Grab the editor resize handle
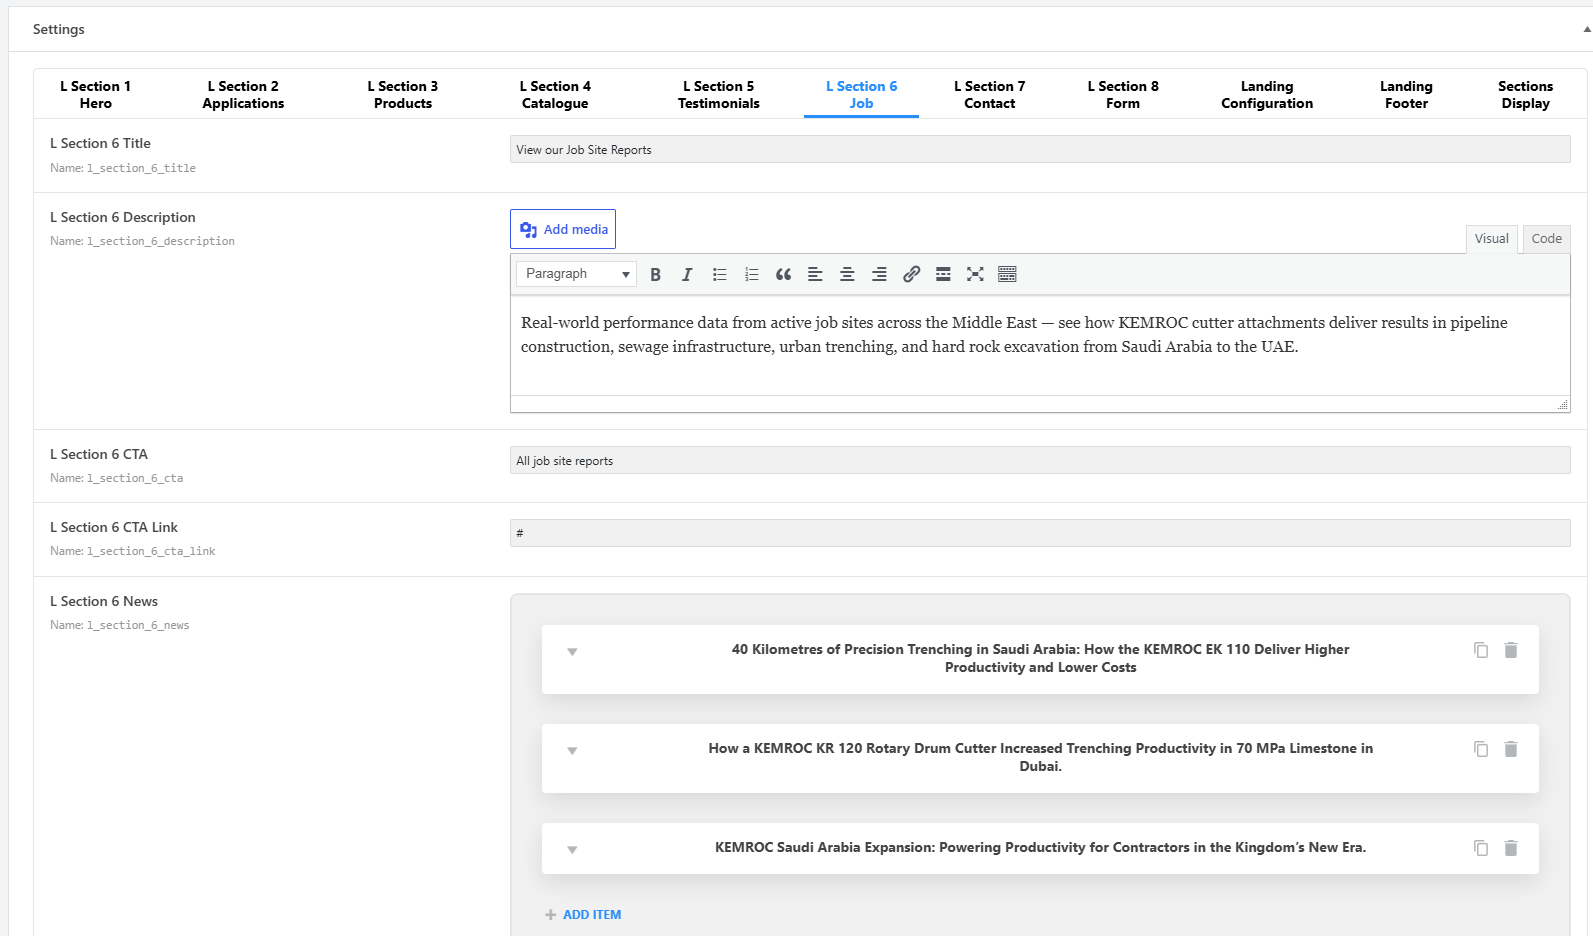This screenshot has width=1593, height=936. click(1562, 404)
